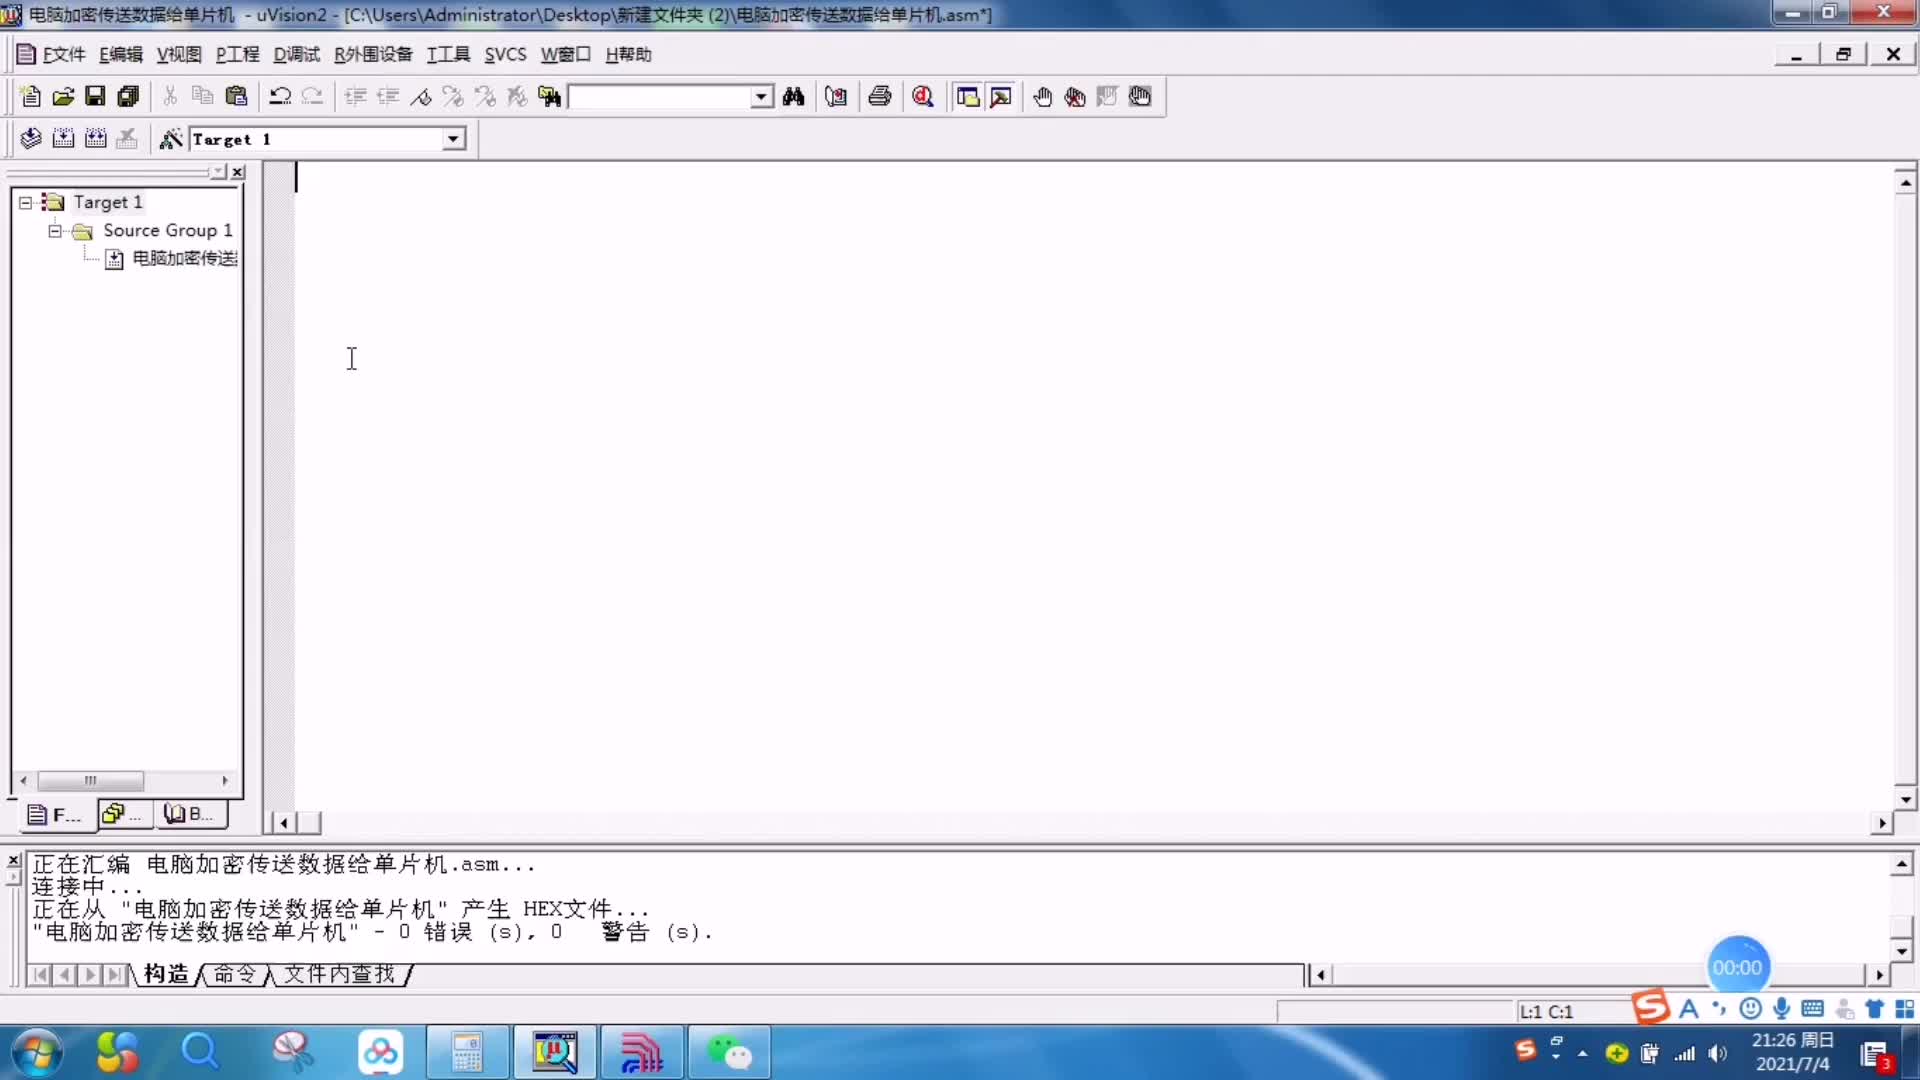Switch to the 文件内查找 output tab

340,974
